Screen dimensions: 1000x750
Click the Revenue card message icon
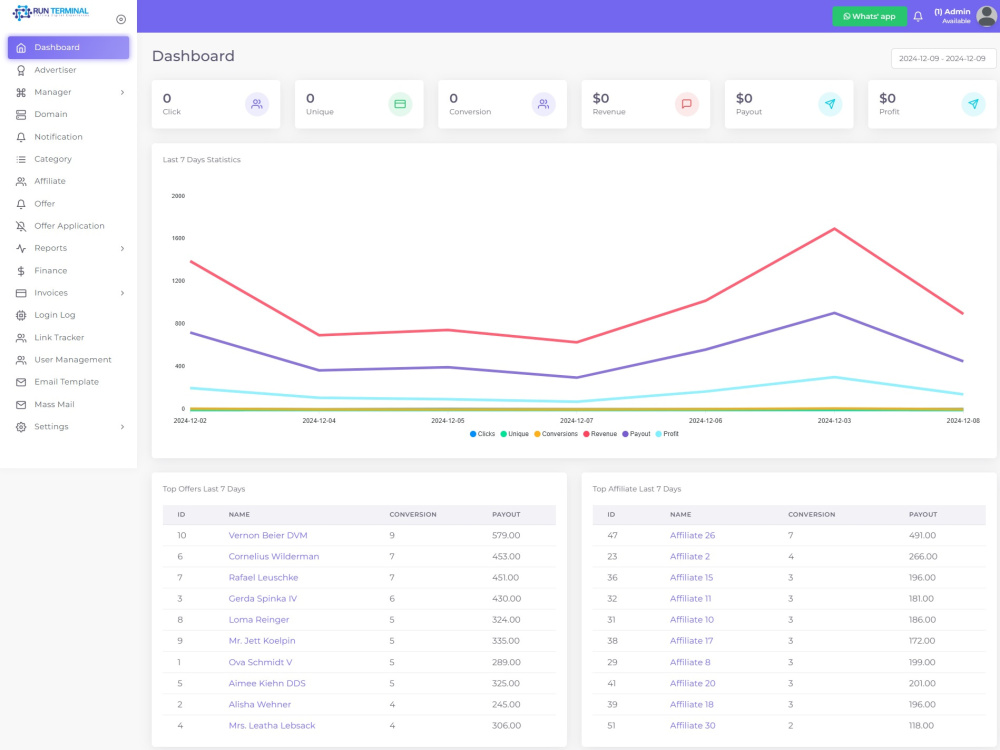click(687, 104)
